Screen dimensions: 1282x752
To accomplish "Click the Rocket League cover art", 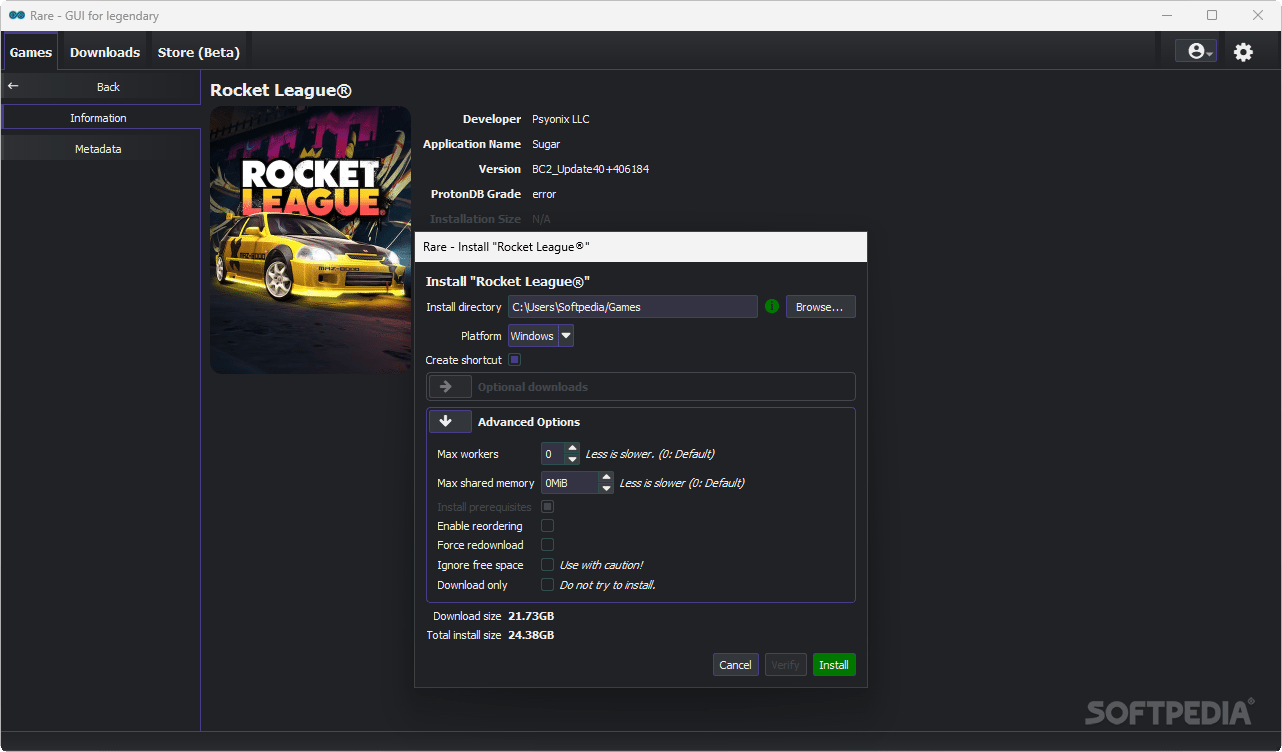I will point(310,240).
